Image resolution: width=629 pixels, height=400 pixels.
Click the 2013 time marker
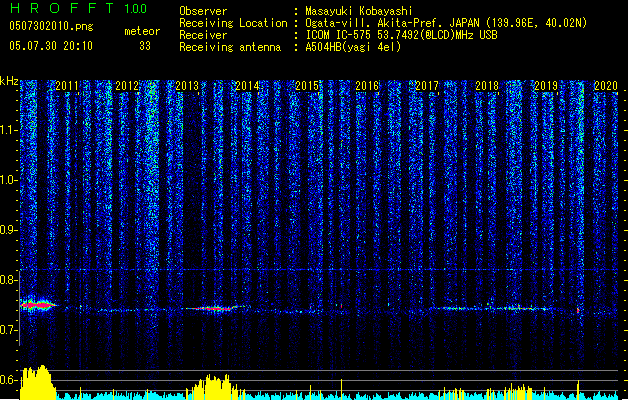[187, 86]
